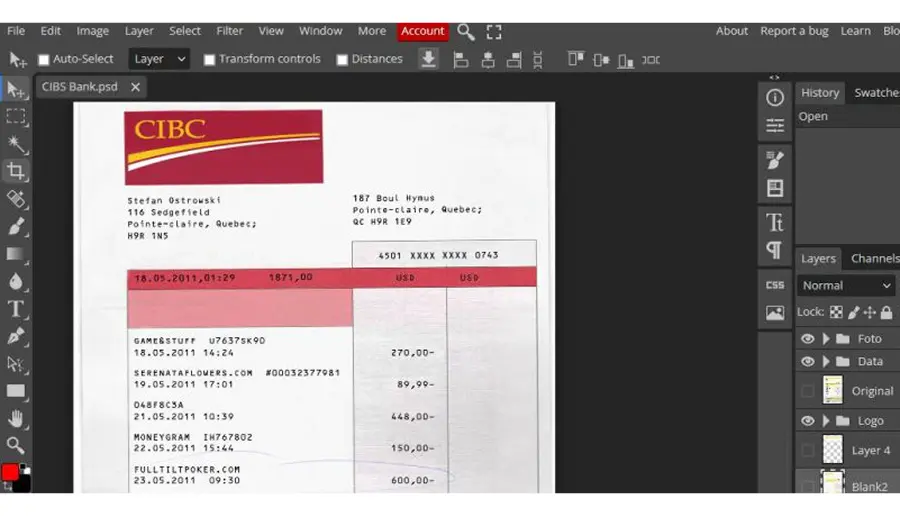
Task: Tick the Transform controls checkbox
Action: click(x=210, y=60)
